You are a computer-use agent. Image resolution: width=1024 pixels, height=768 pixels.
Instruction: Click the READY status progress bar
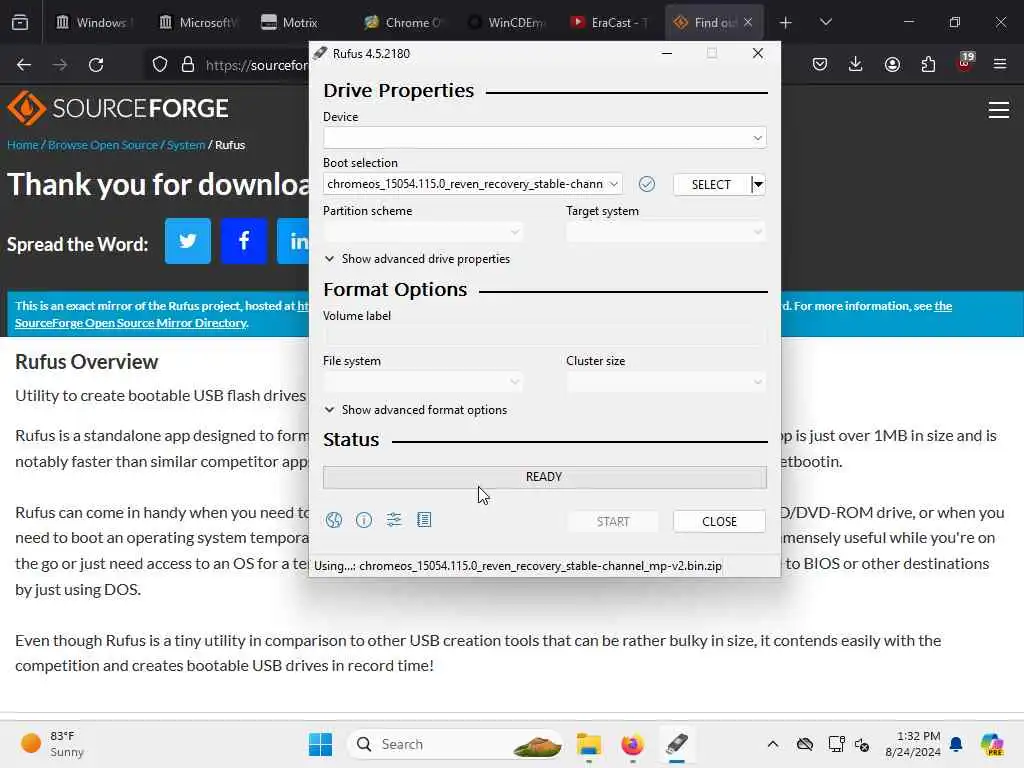545,477
